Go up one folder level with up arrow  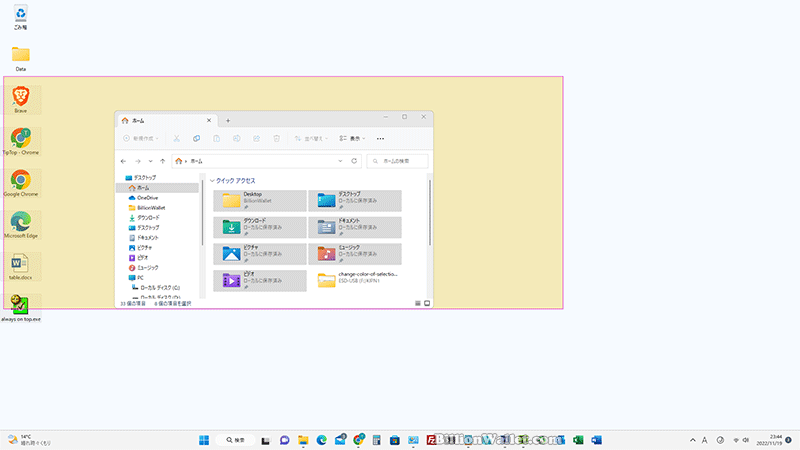pos(163,161)
